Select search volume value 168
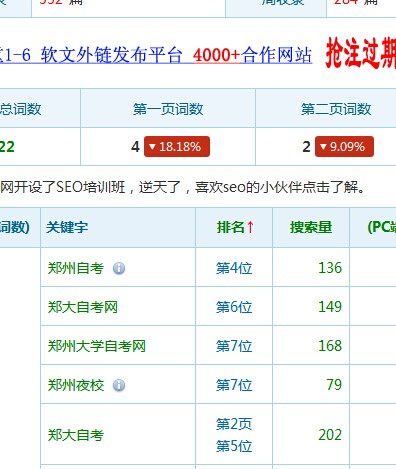The width and height of the screenshot is (396, 469). (x=330, y=346)
